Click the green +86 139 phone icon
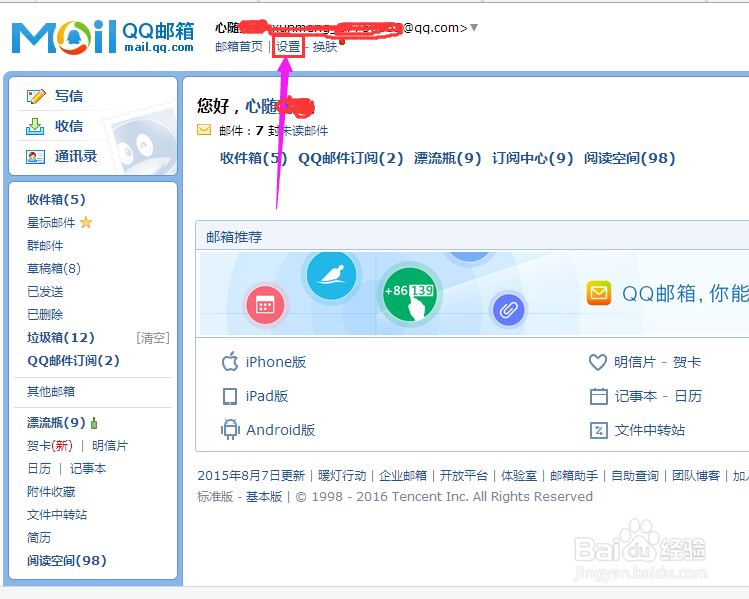The width and height of the screenshot is (749, 599). pyautogui.click(x=410, y=294)
